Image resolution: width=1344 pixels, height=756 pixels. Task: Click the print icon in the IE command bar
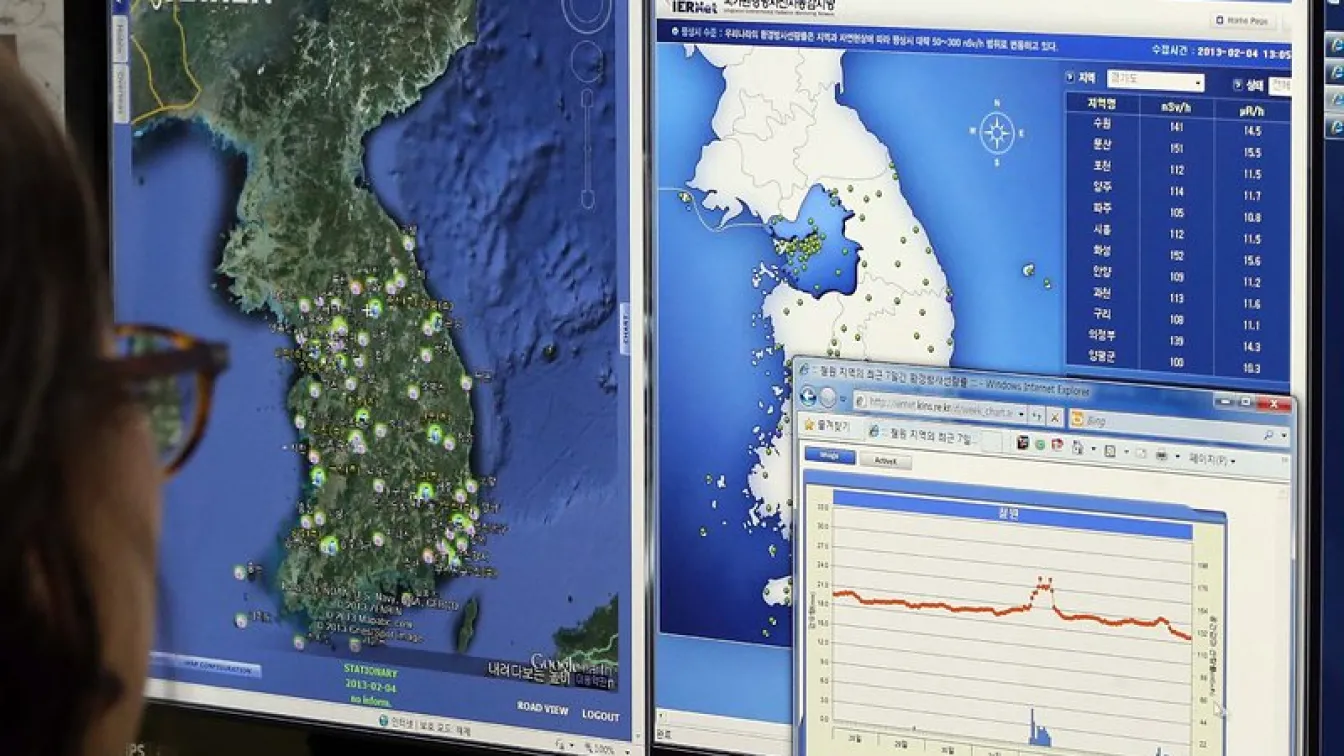[x=1162, y=454]
